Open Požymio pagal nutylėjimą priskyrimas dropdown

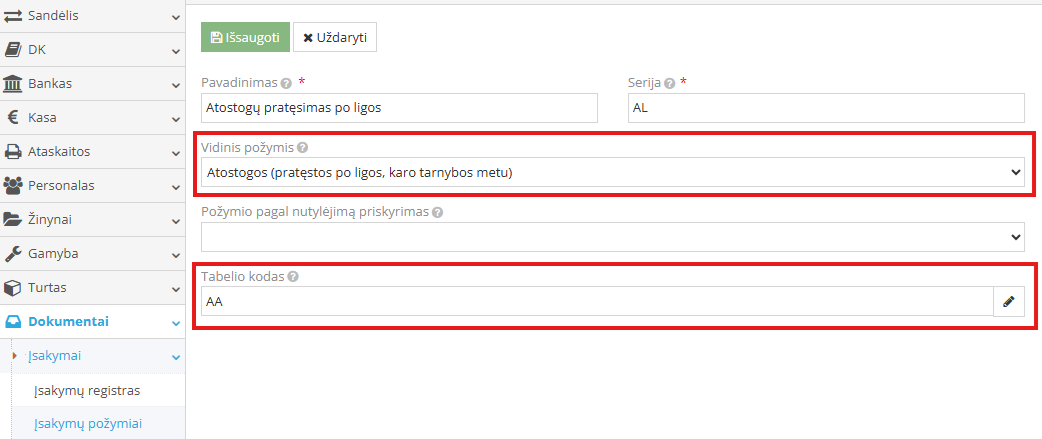[x=613, y=236]
